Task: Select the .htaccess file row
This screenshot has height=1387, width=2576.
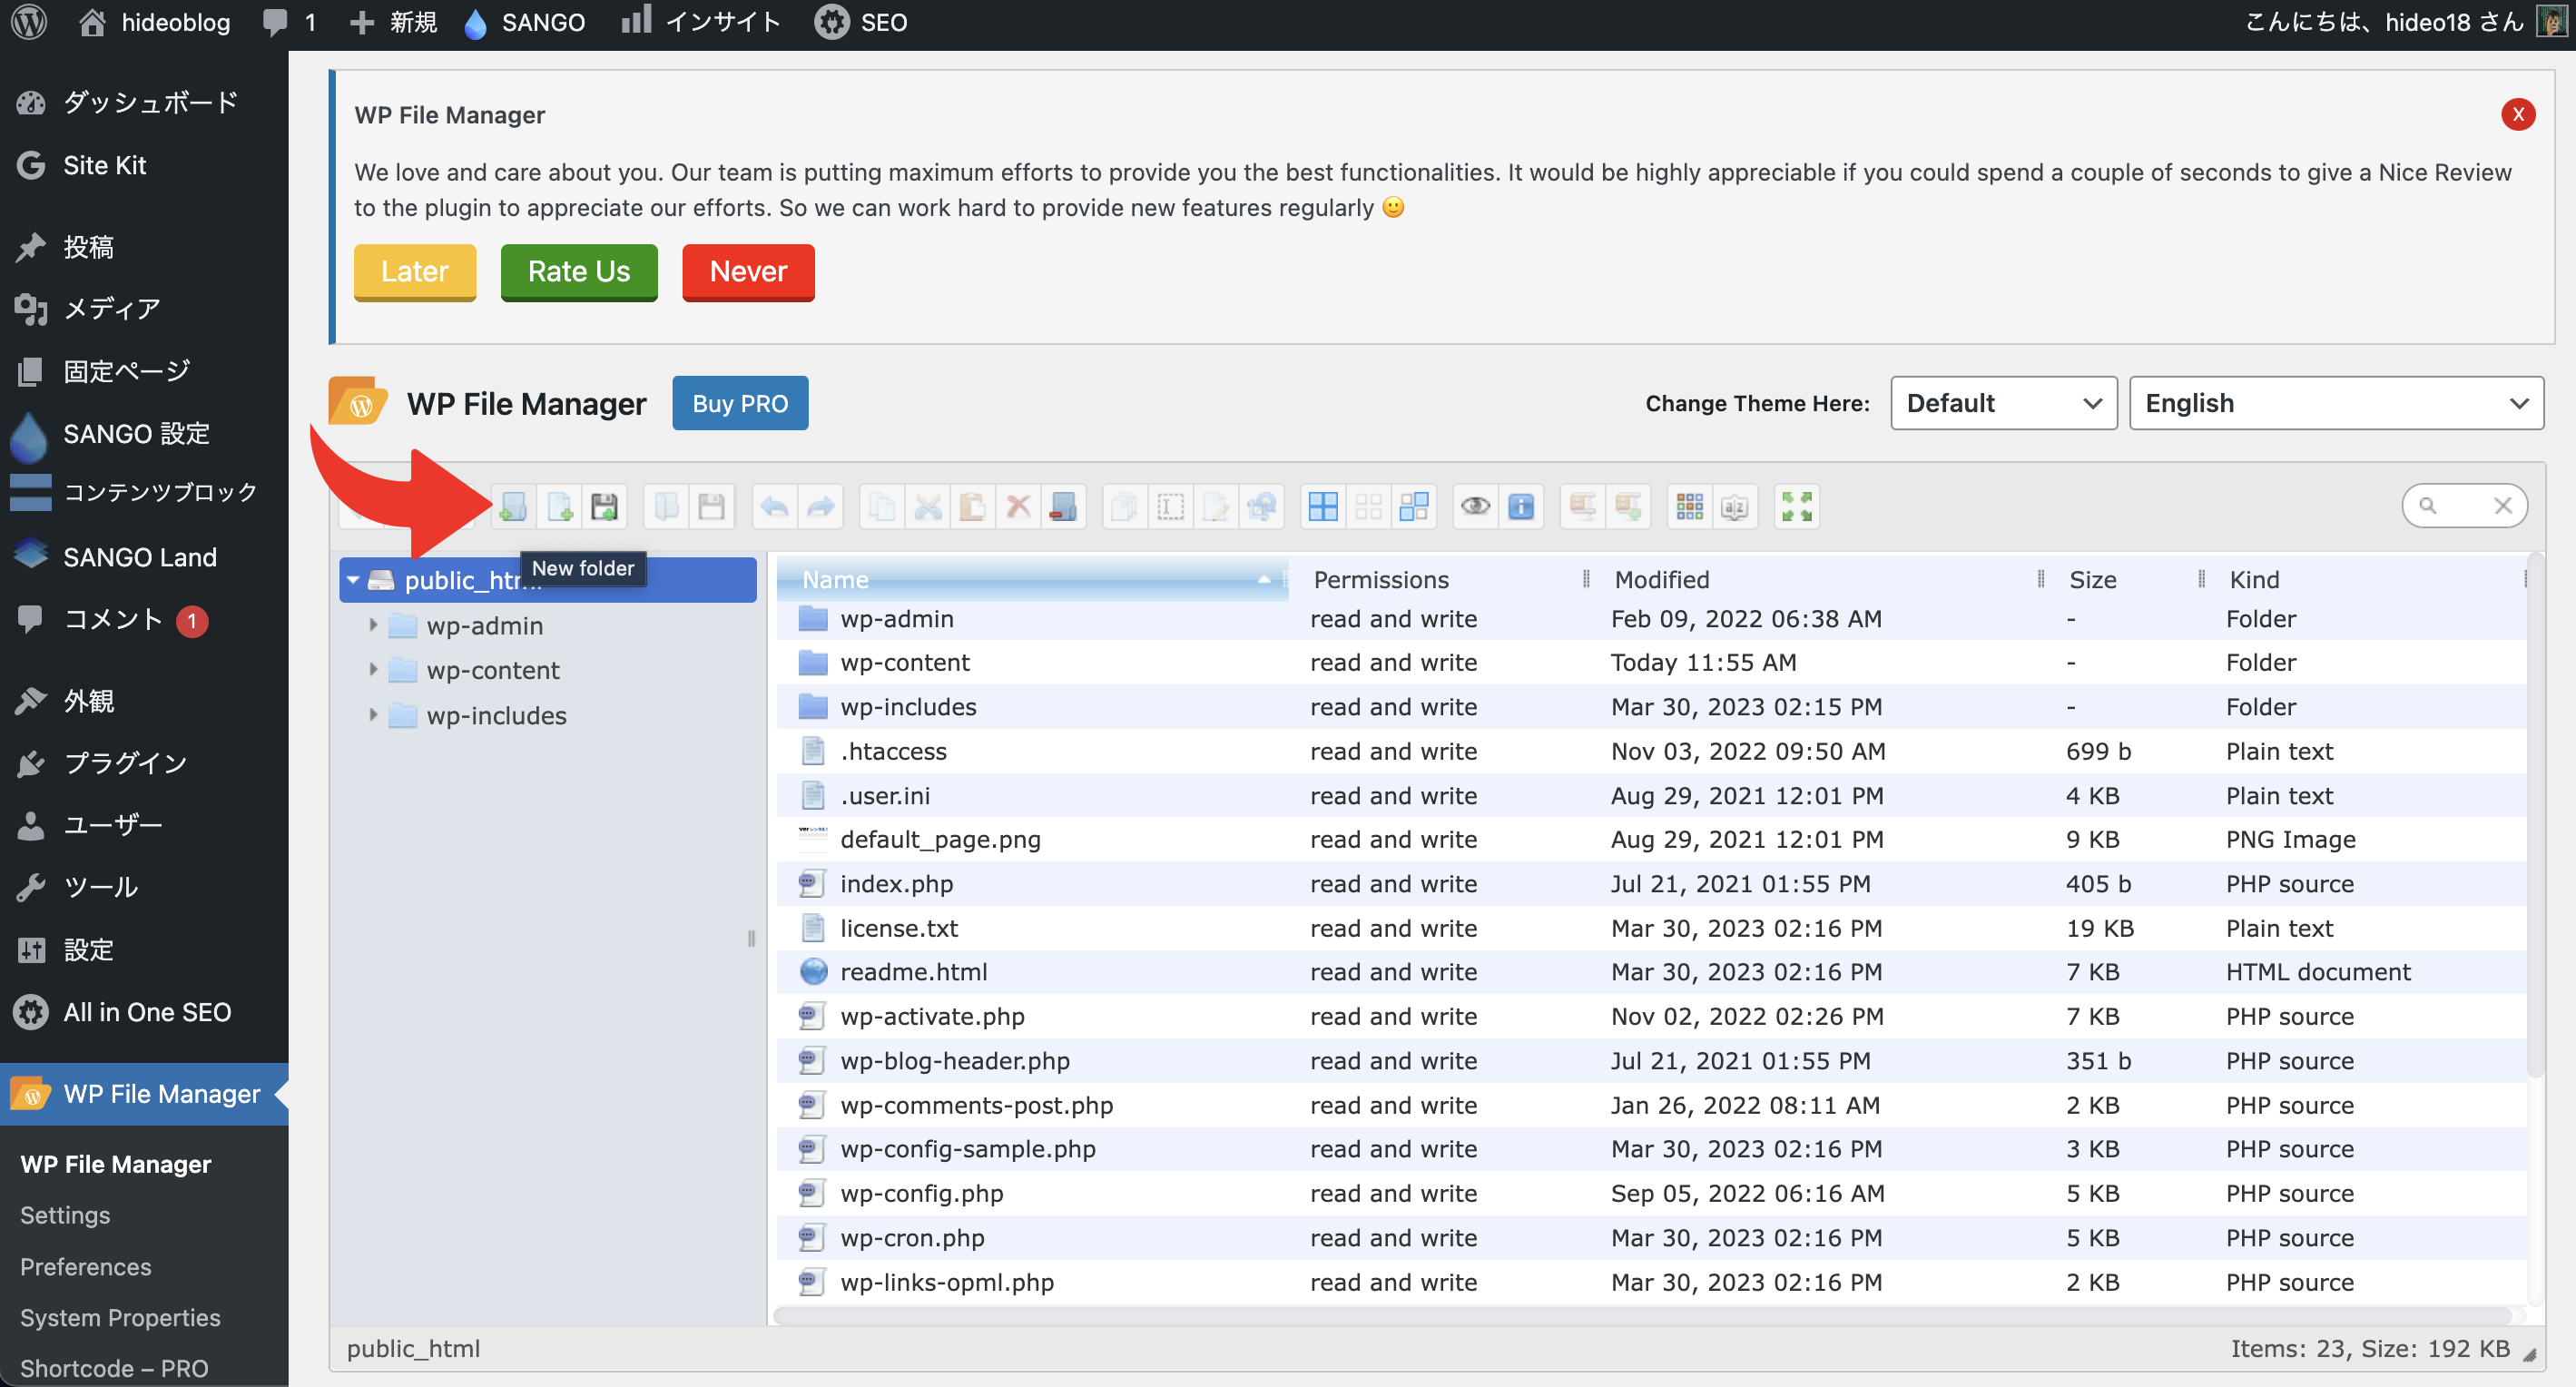Action: [1651, 751]
